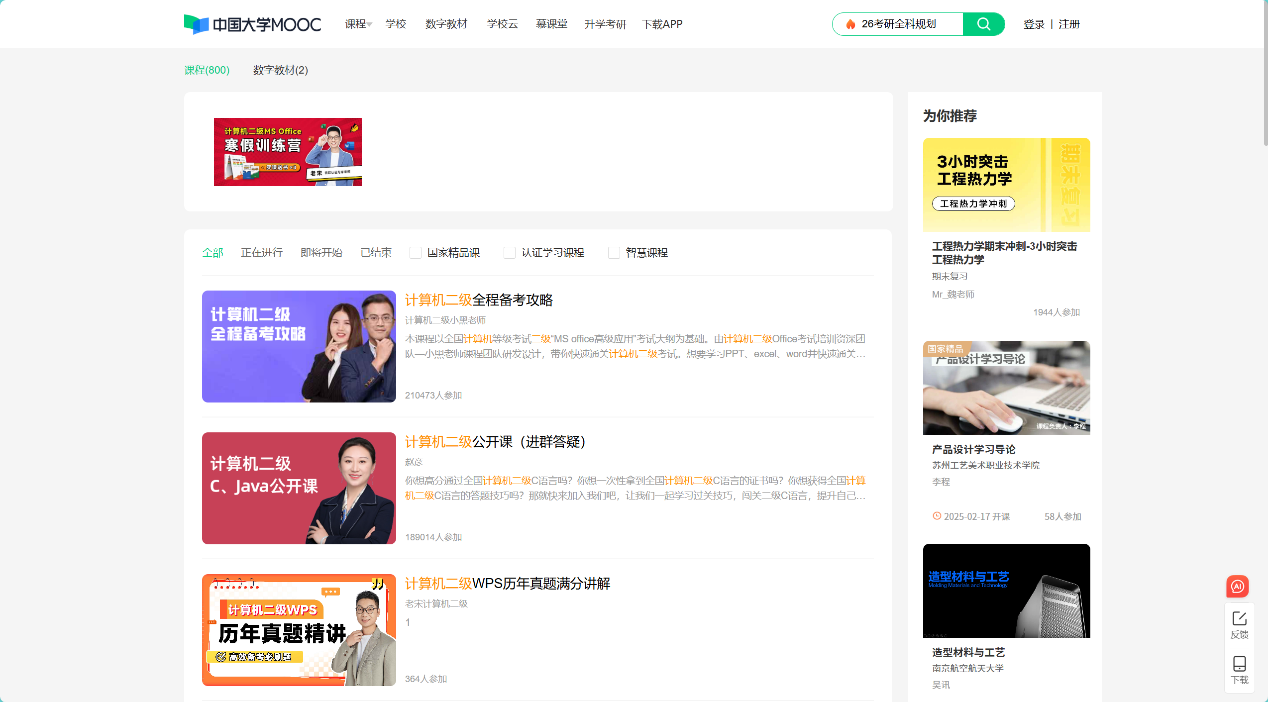Viewport: 1268px width, 702px height.
Task: Select the 正在进行 filter tab
Action: click(261, 253)
